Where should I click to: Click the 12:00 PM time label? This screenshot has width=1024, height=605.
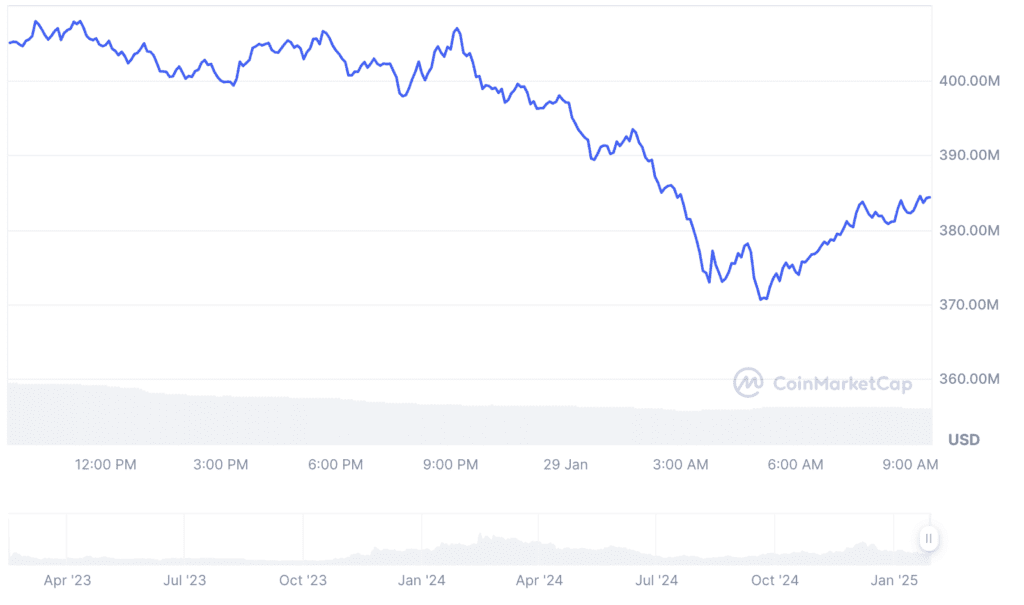(106, 465)
